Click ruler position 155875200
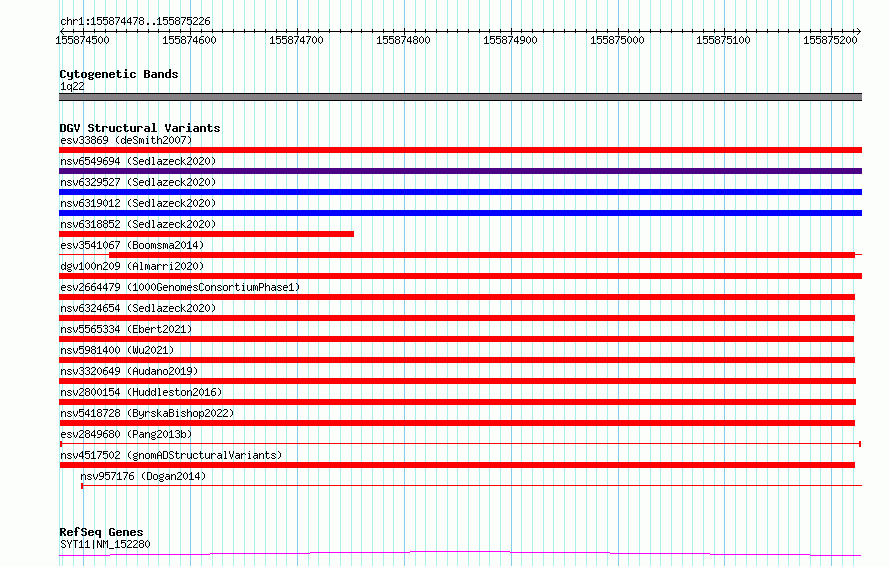Image resolution: width=890 pixels, height=566 pixels. 830,40
